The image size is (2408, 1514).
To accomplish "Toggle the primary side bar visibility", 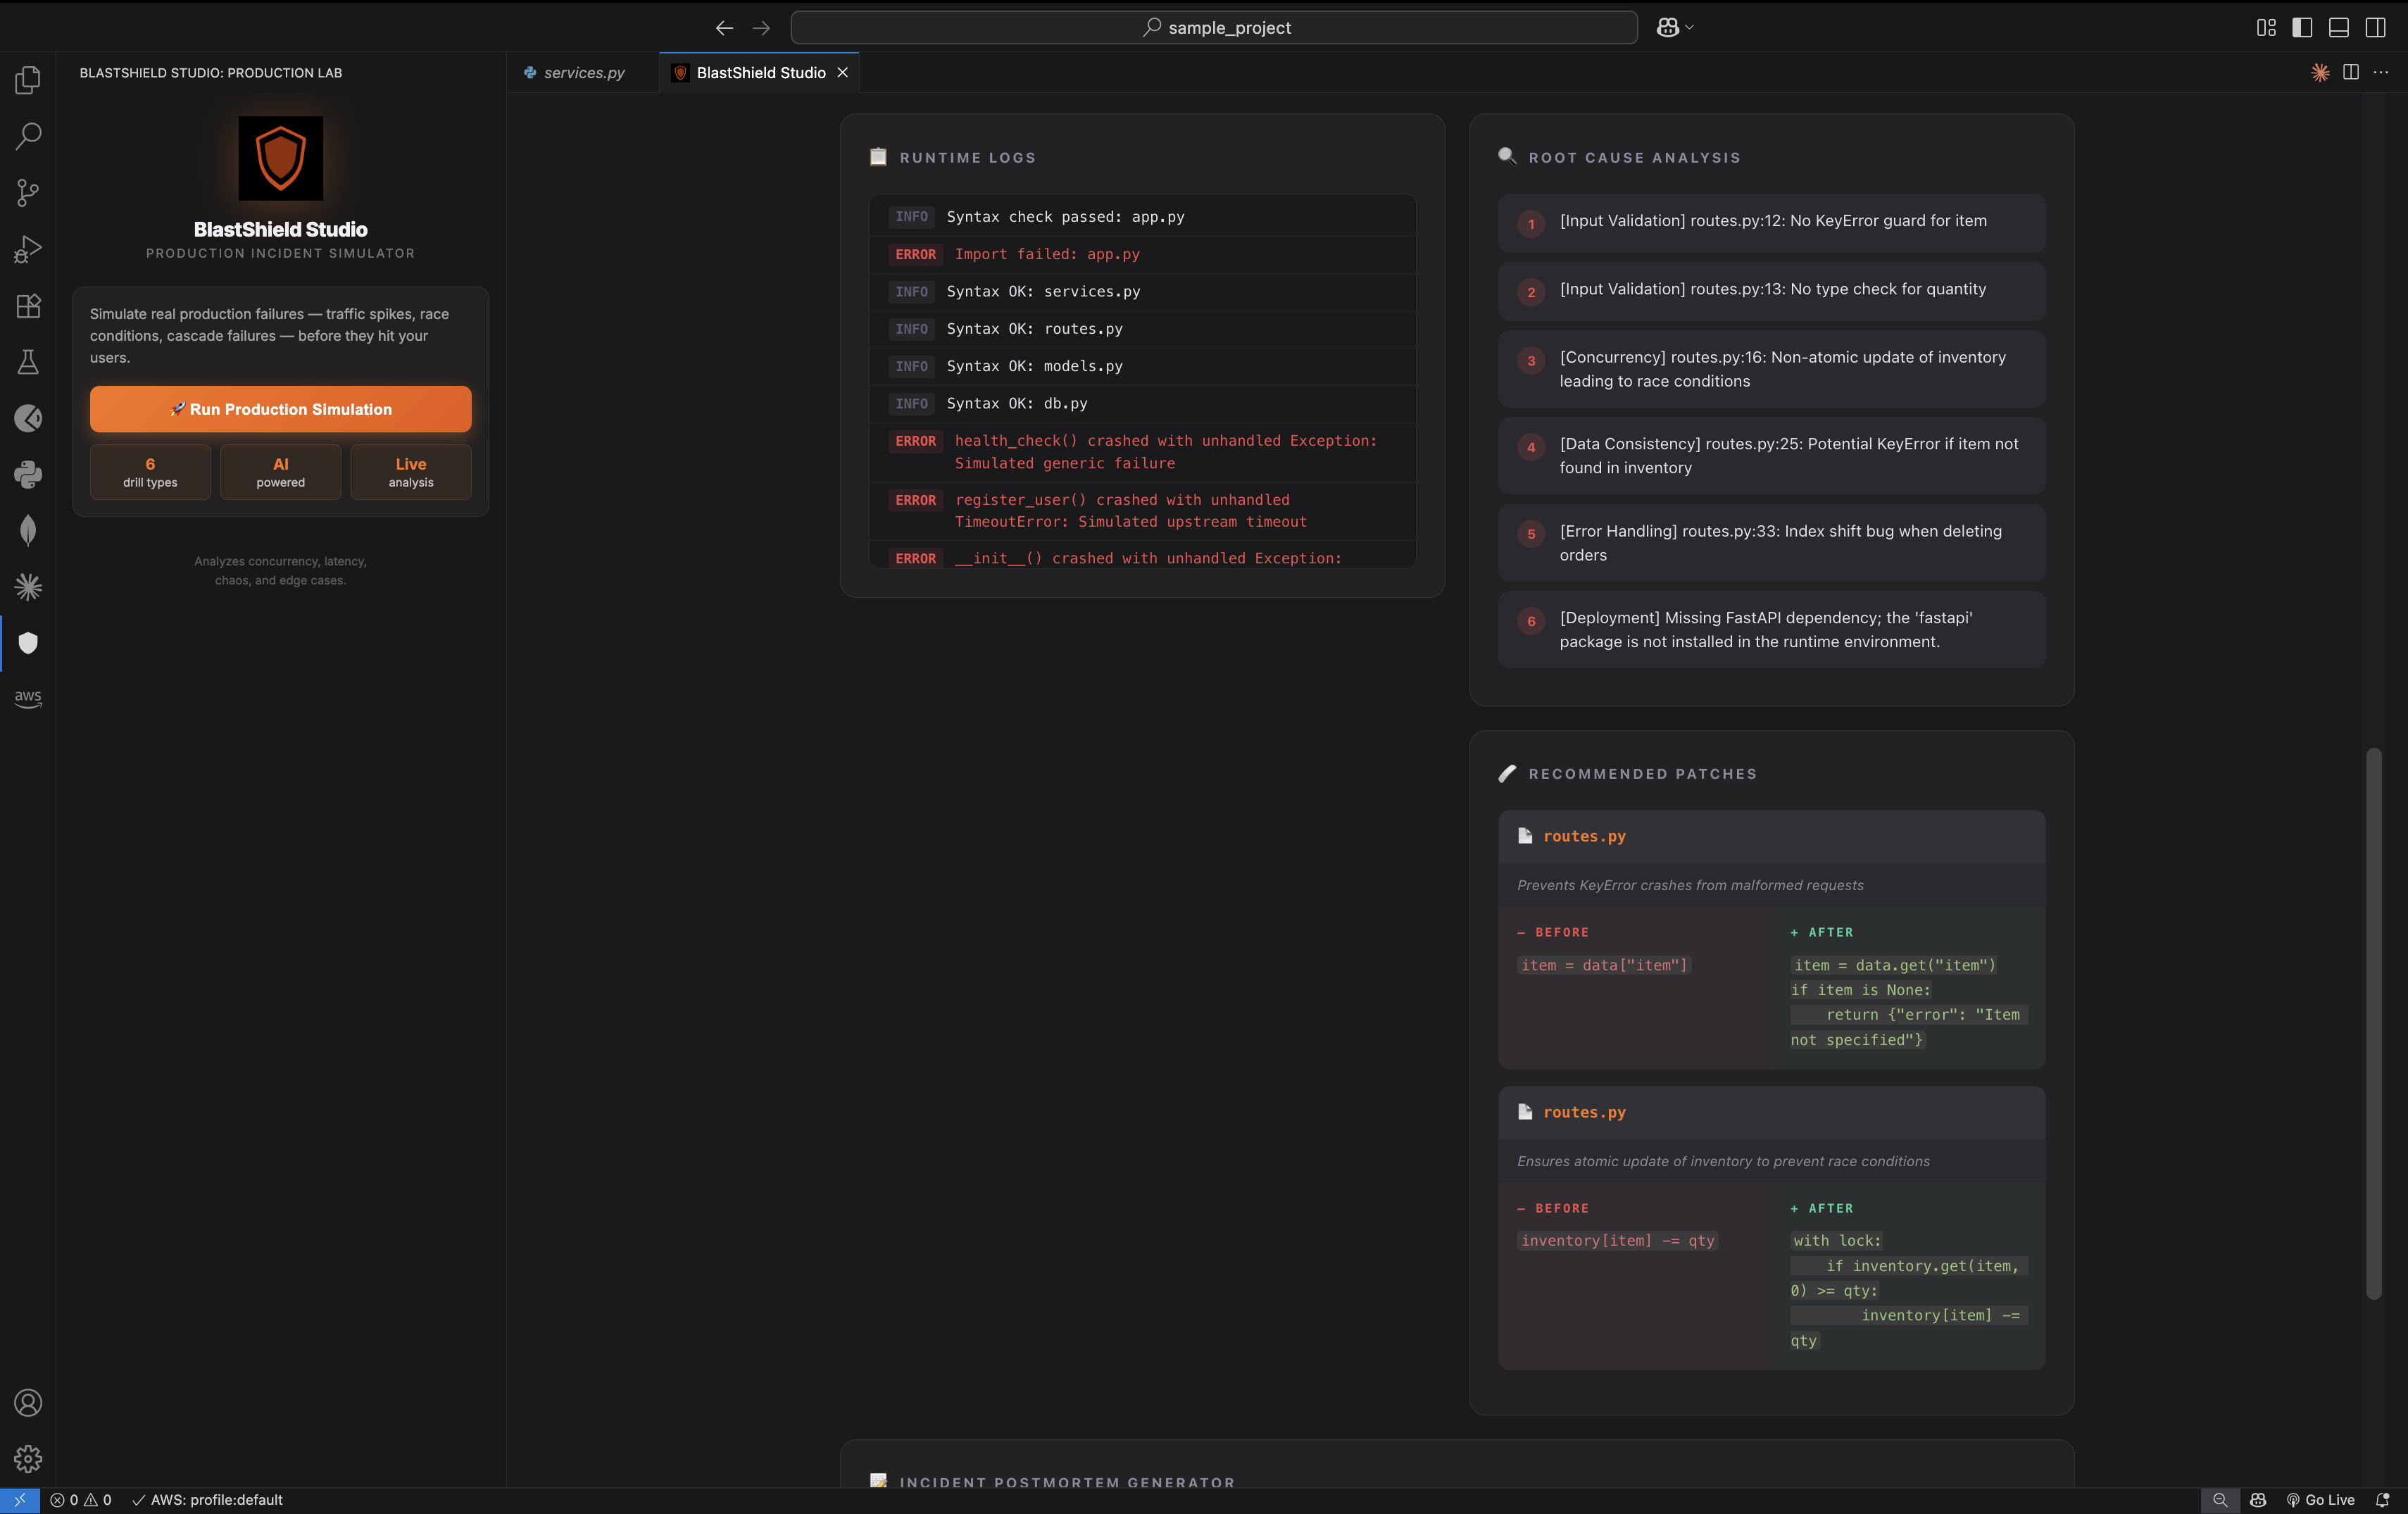I will [2302, 28].
